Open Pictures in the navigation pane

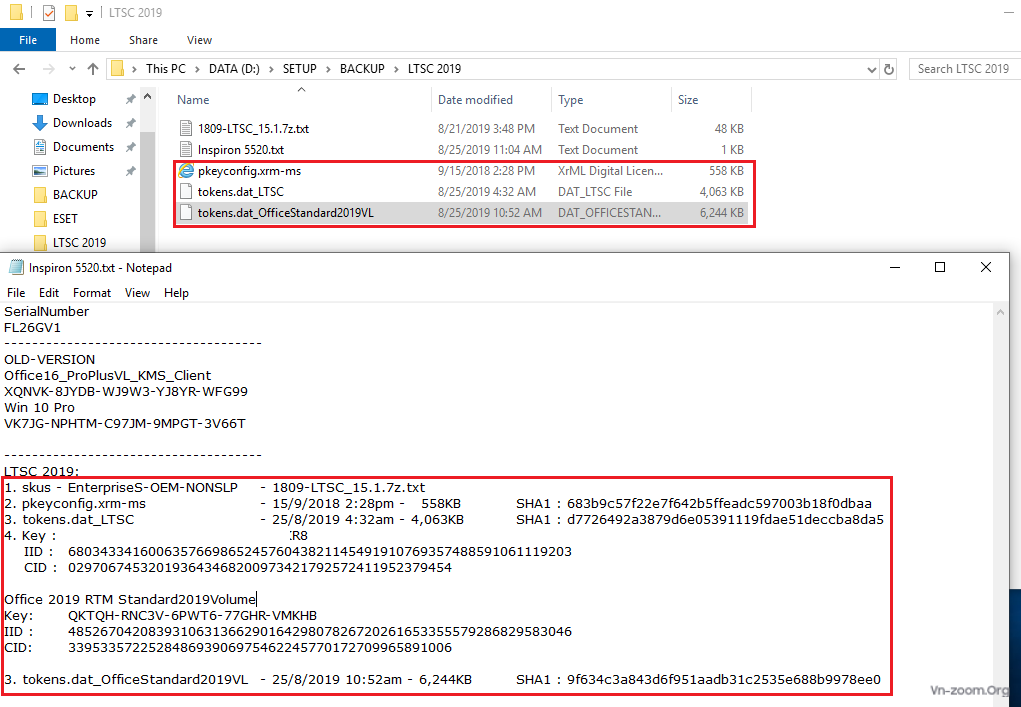[74, 171]
